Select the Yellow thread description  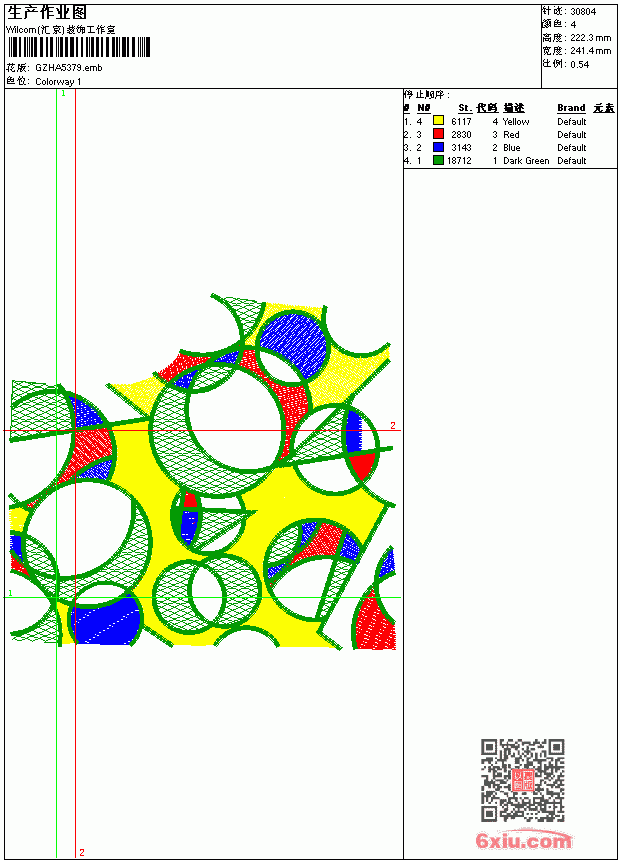(516, 122)
